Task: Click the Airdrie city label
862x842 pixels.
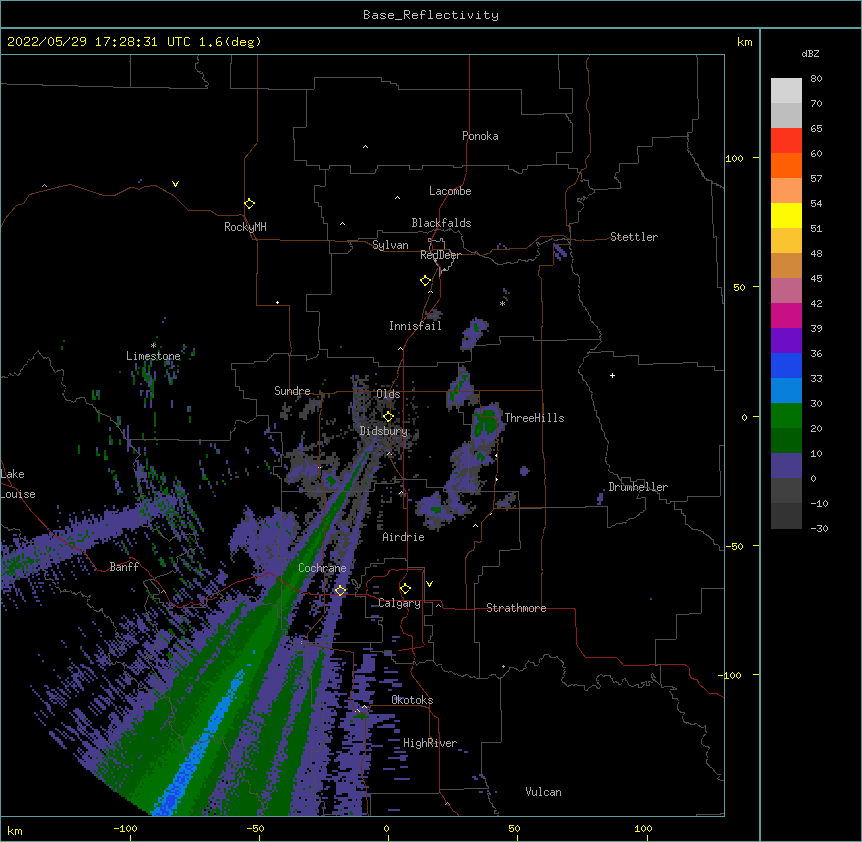Action: 403,537
